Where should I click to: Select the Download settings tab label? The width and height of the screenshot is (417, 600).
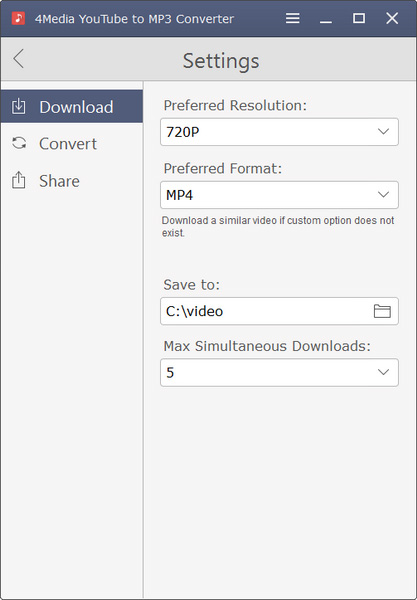[76, 107]
